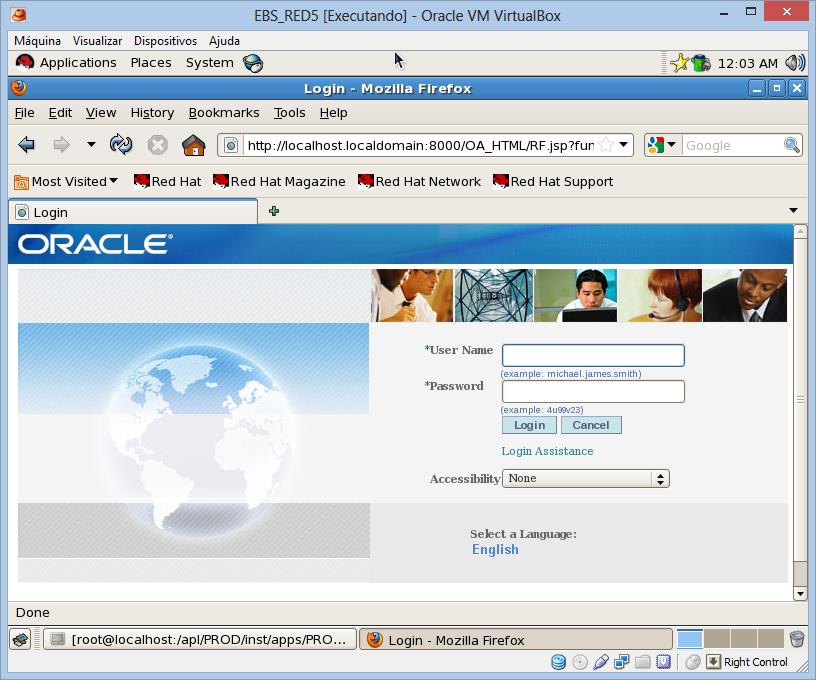Open the Login Assistance link
816x680 pixels.
point(547,451)
